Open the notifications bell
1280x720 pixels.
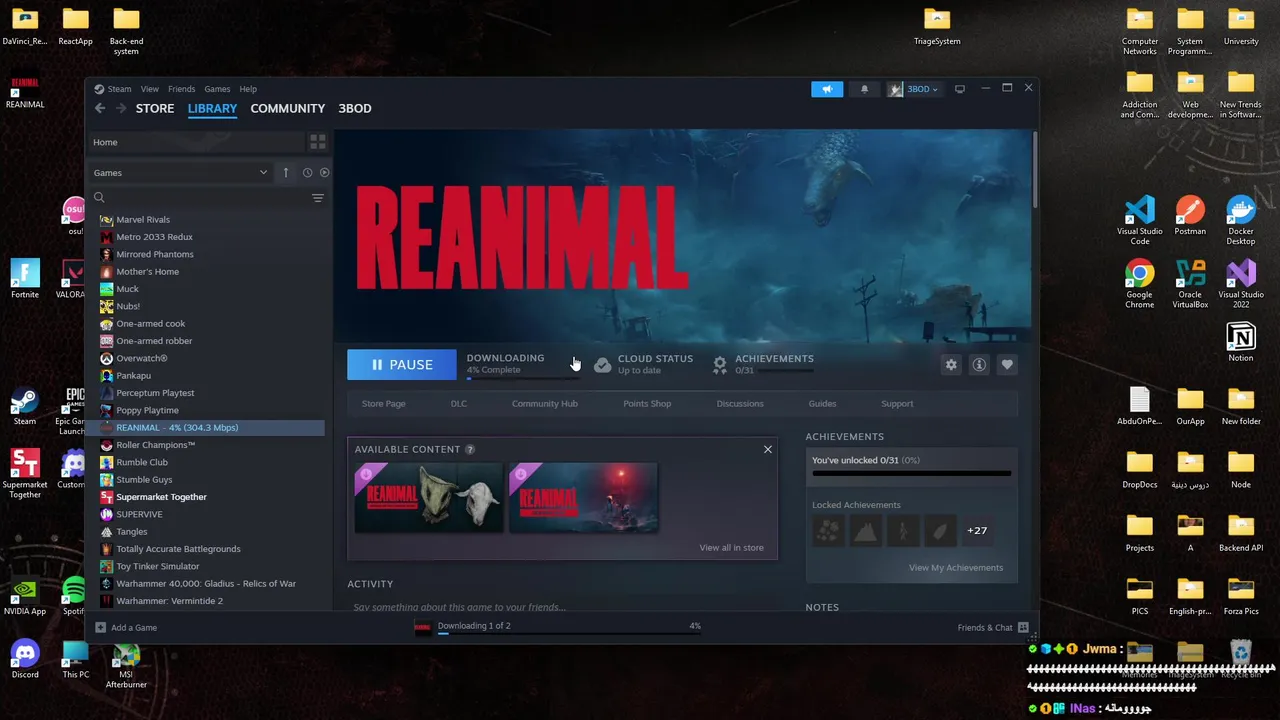[x=865, y=89]
